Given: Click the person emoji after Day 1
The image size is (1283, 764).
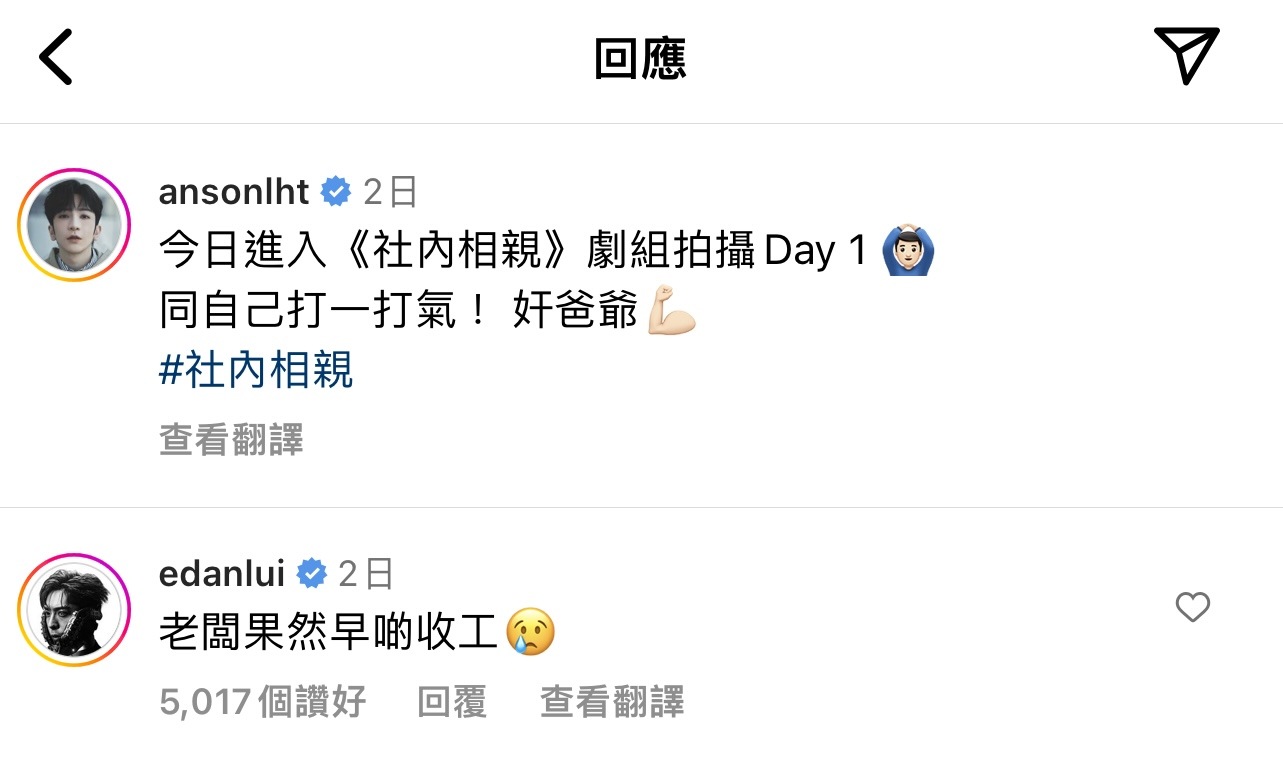Looking at the screenshot, I should click(x=908, y=251).
